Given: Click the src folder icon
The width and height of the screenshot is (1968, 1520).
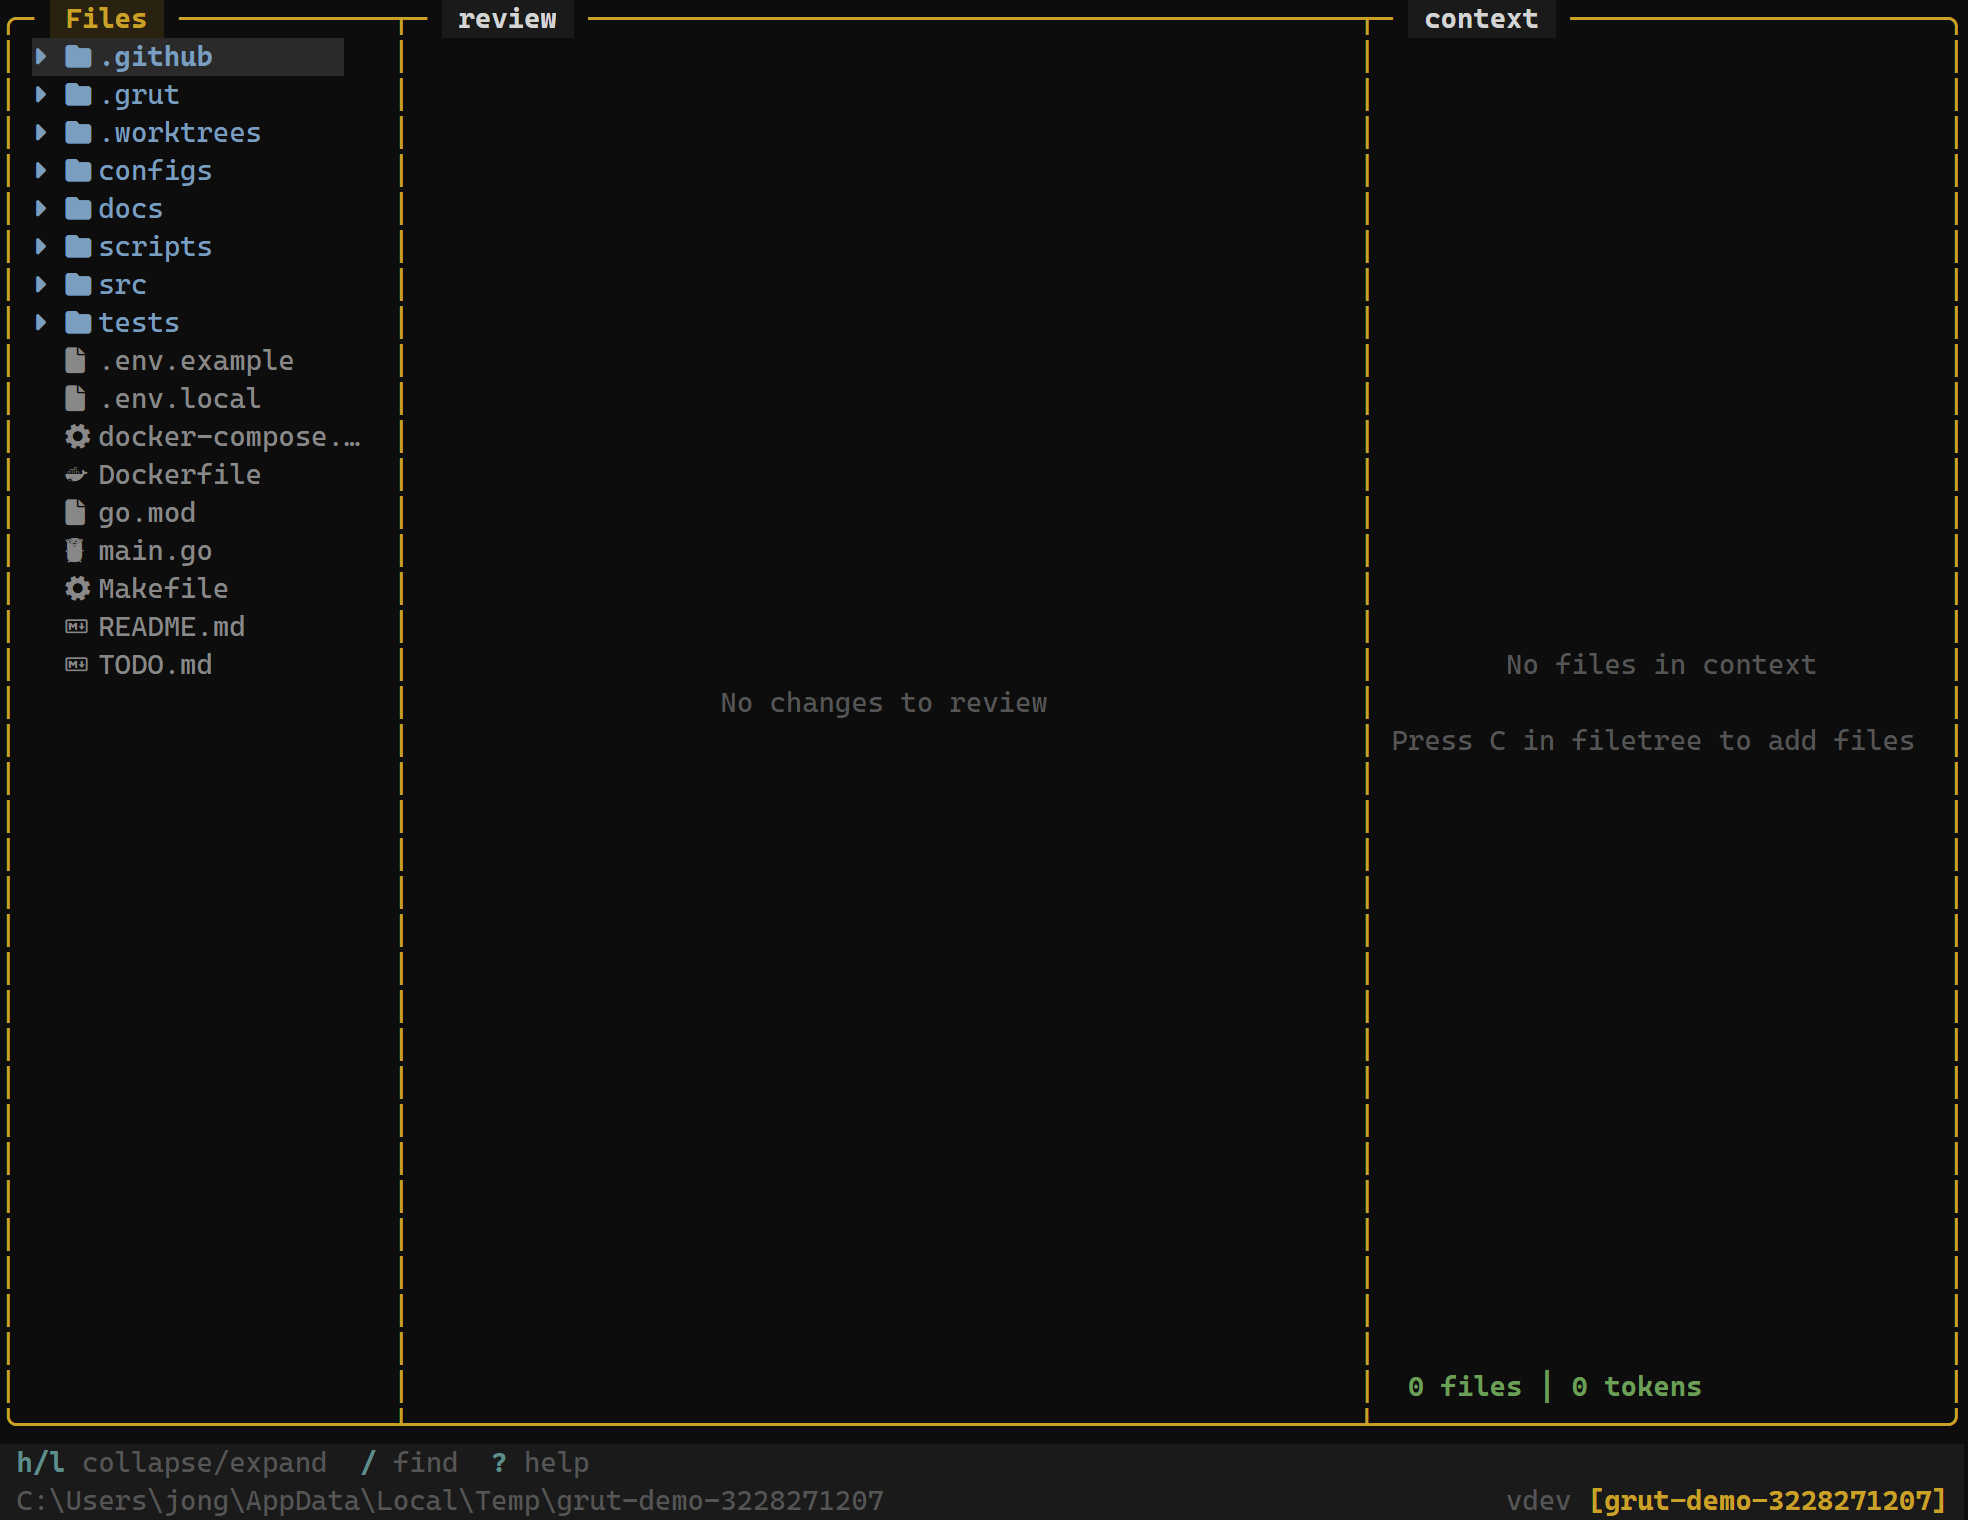Looking at the screenshot, I should point(78,285).
